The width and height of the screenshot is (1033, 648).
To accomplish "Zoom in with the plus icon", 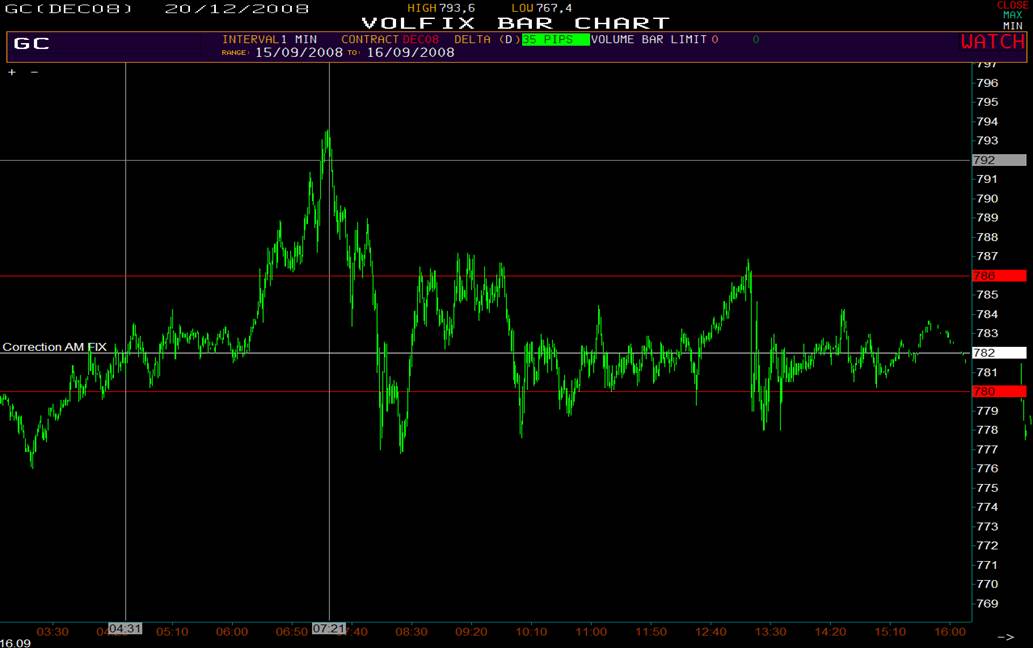I will point(12,72).
